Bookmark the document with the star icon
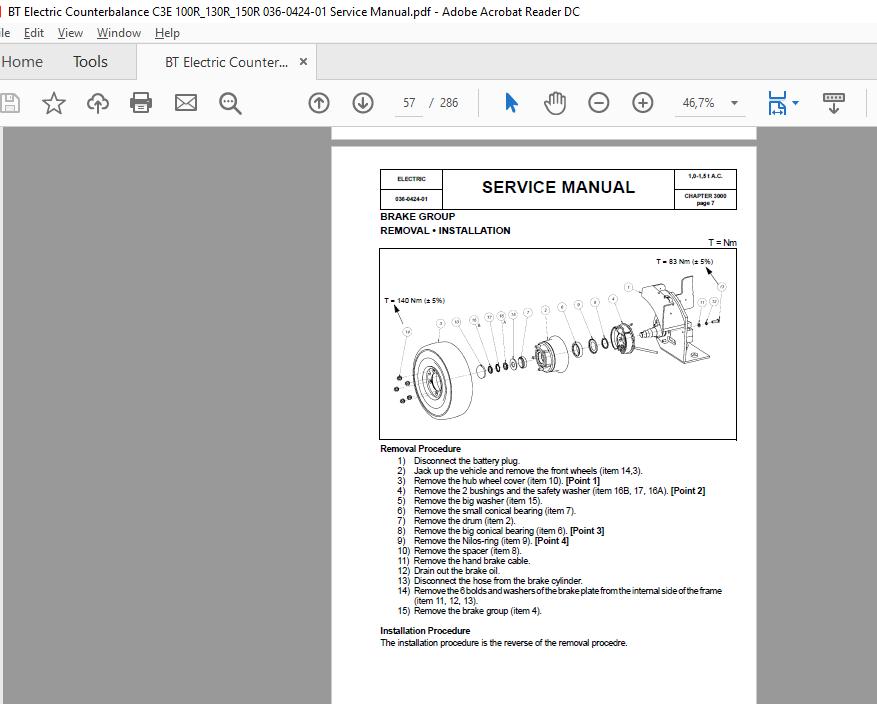Viewport: 877px width, 704px height. [x=54, y=103]
